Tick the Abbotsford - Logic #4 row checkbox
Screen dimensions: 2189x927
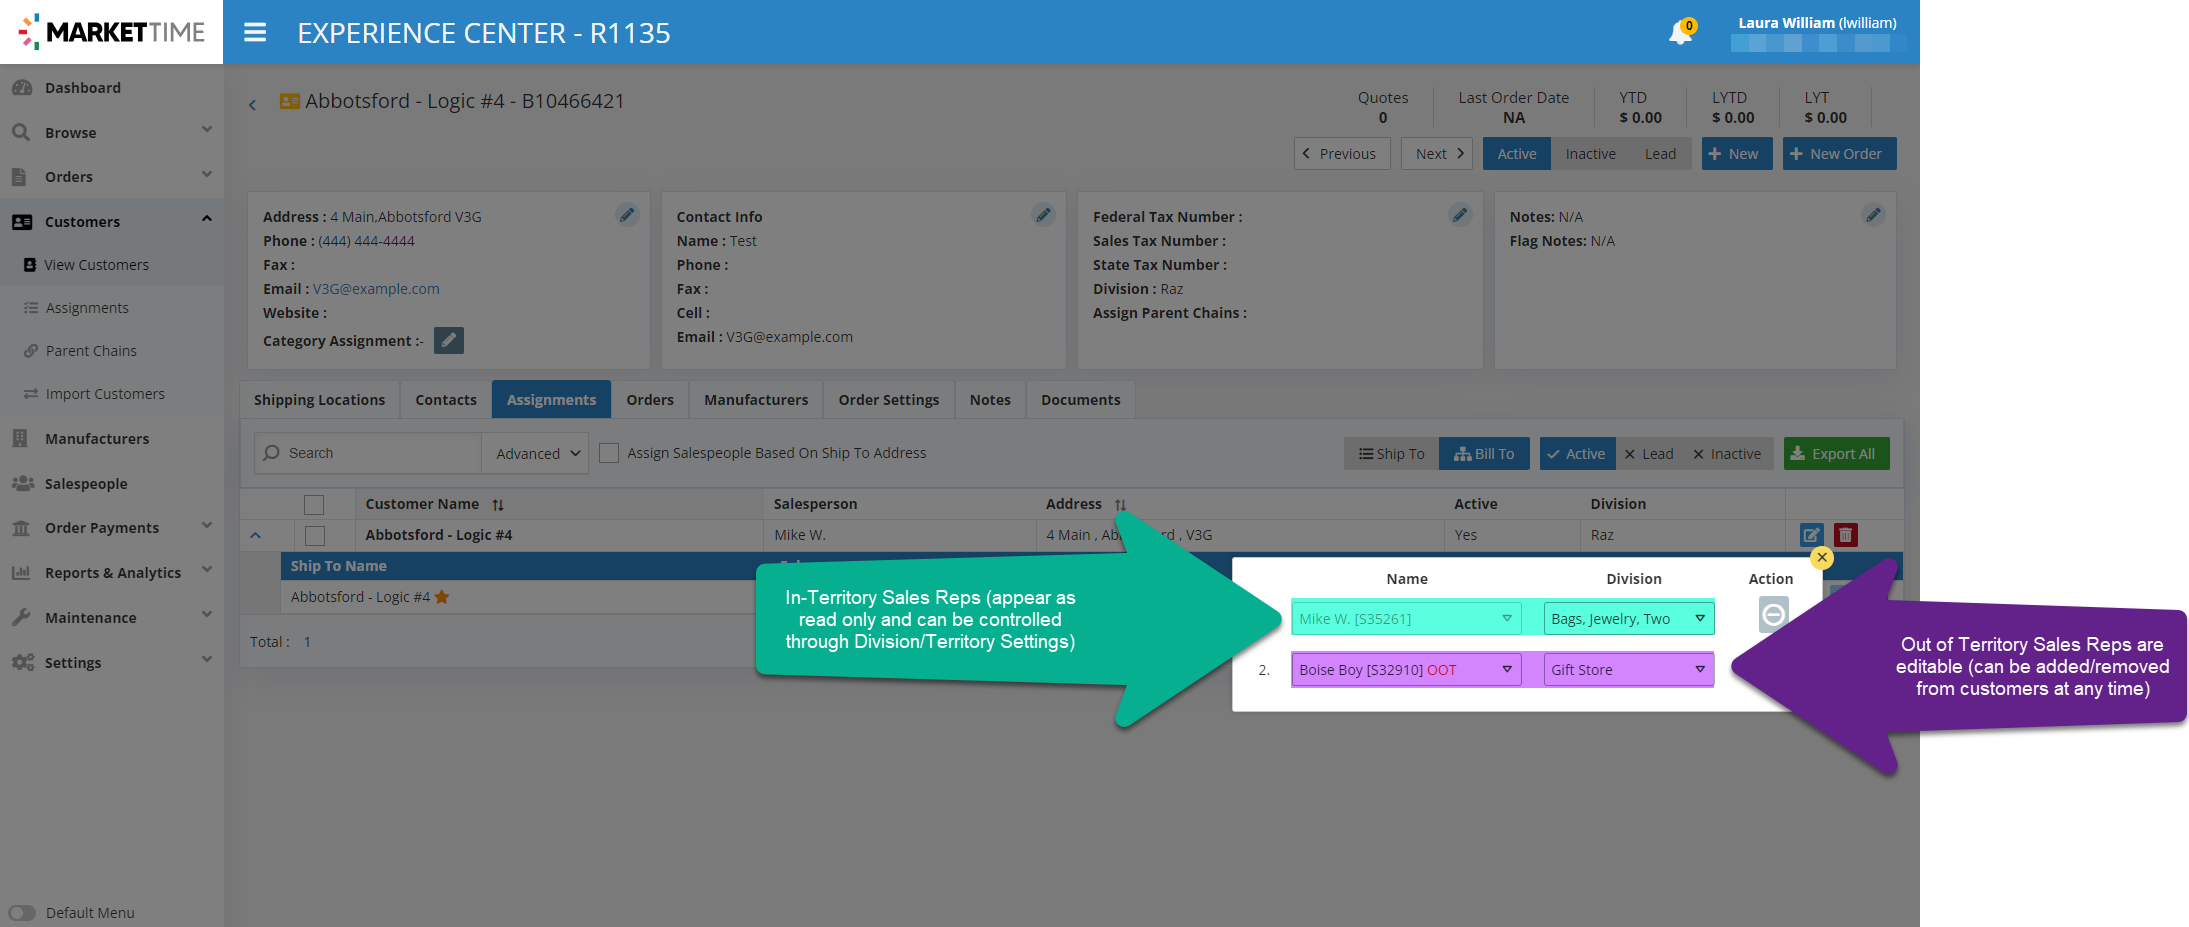(315, 536)
